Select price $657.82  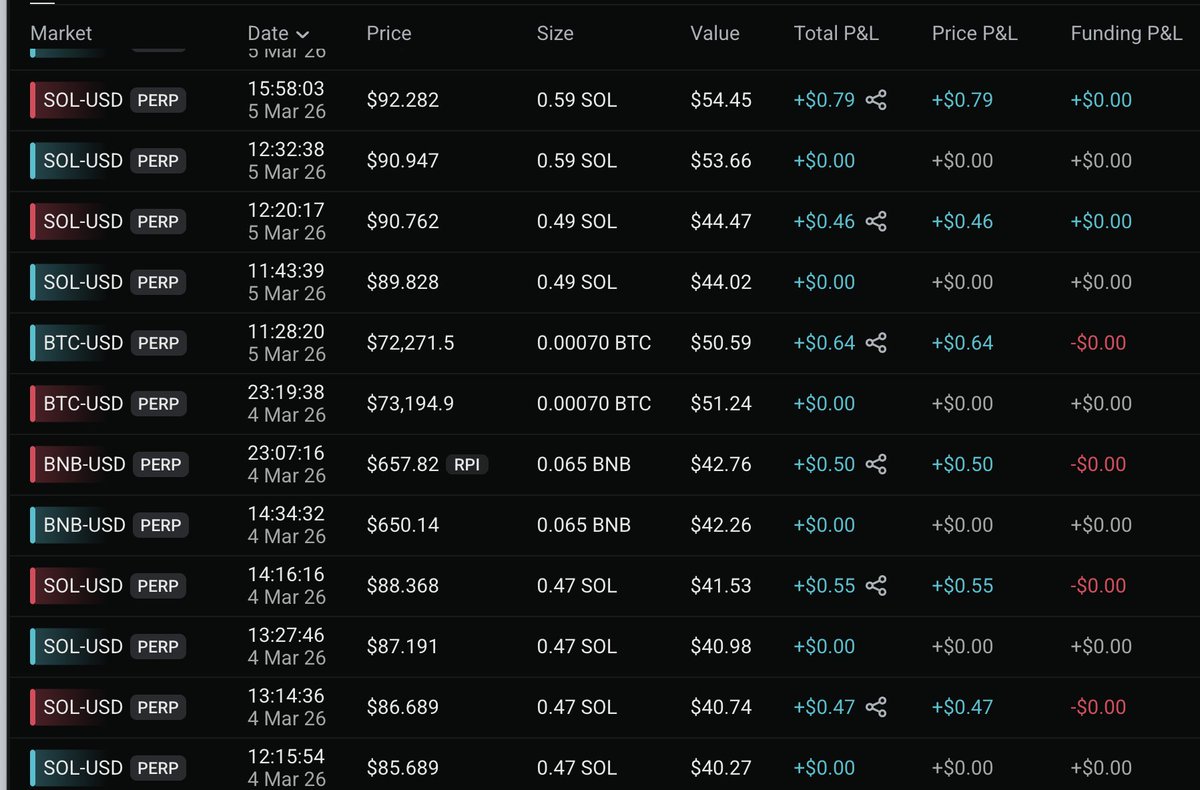point(403,464)
